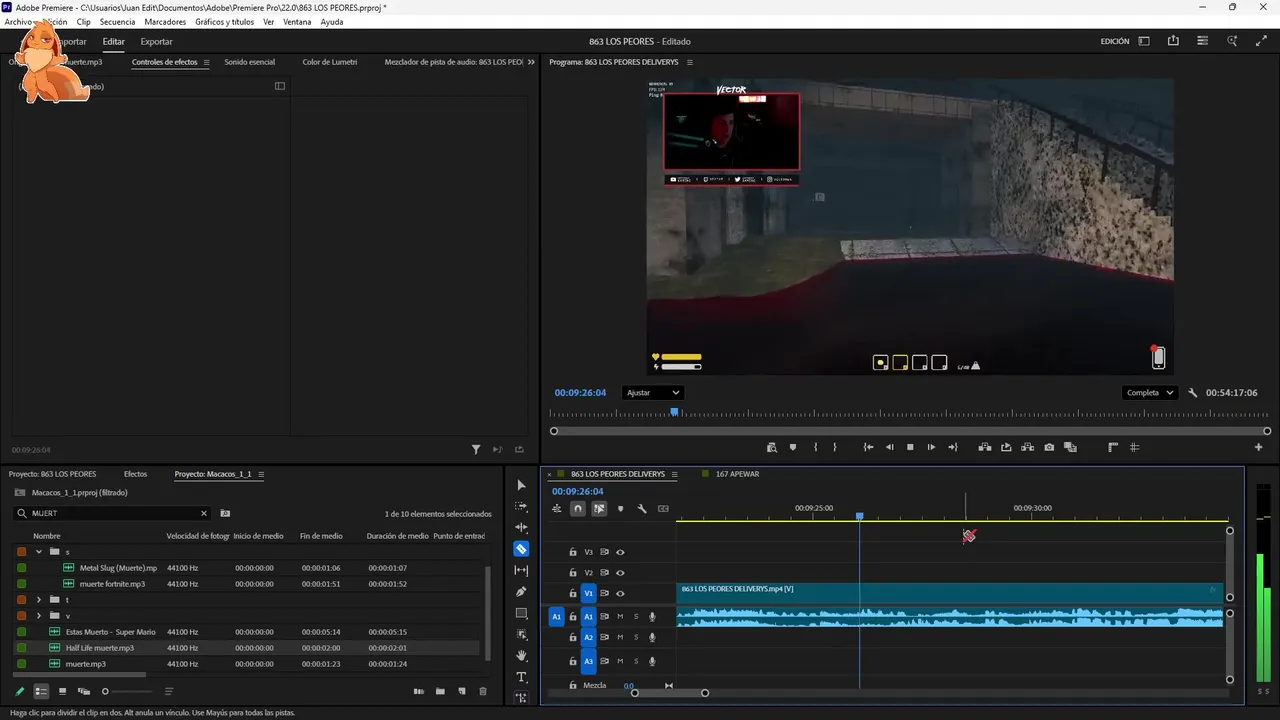1280x720 pixels.
Task: Toggle lock on track V3
Action: coord(573,552)
